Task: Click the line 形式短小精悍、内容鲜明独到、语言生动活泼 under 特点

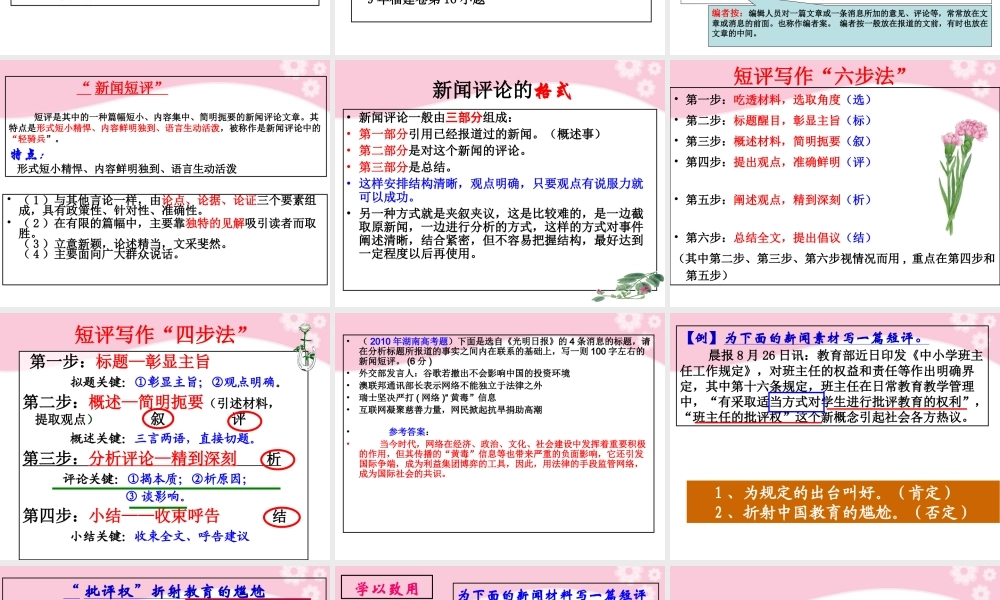Action: pyautogui.click(x=127, y=169)
